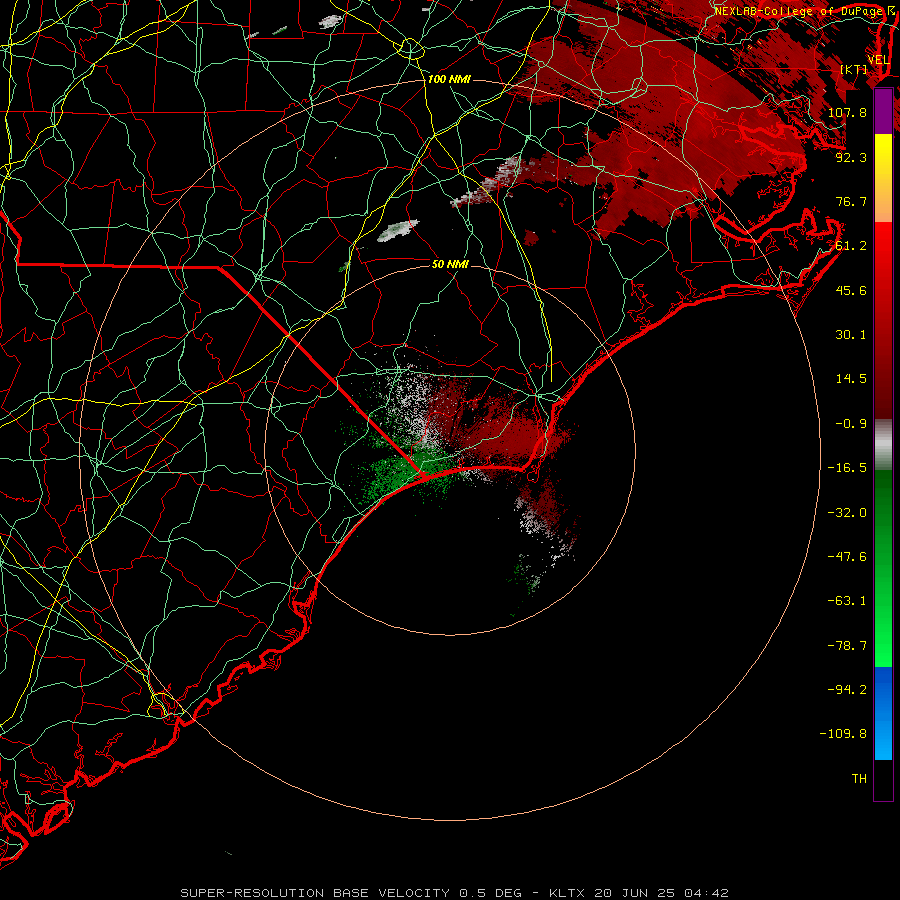
Task: Click the purple segment of the velocity color bar
Action: 883,111
